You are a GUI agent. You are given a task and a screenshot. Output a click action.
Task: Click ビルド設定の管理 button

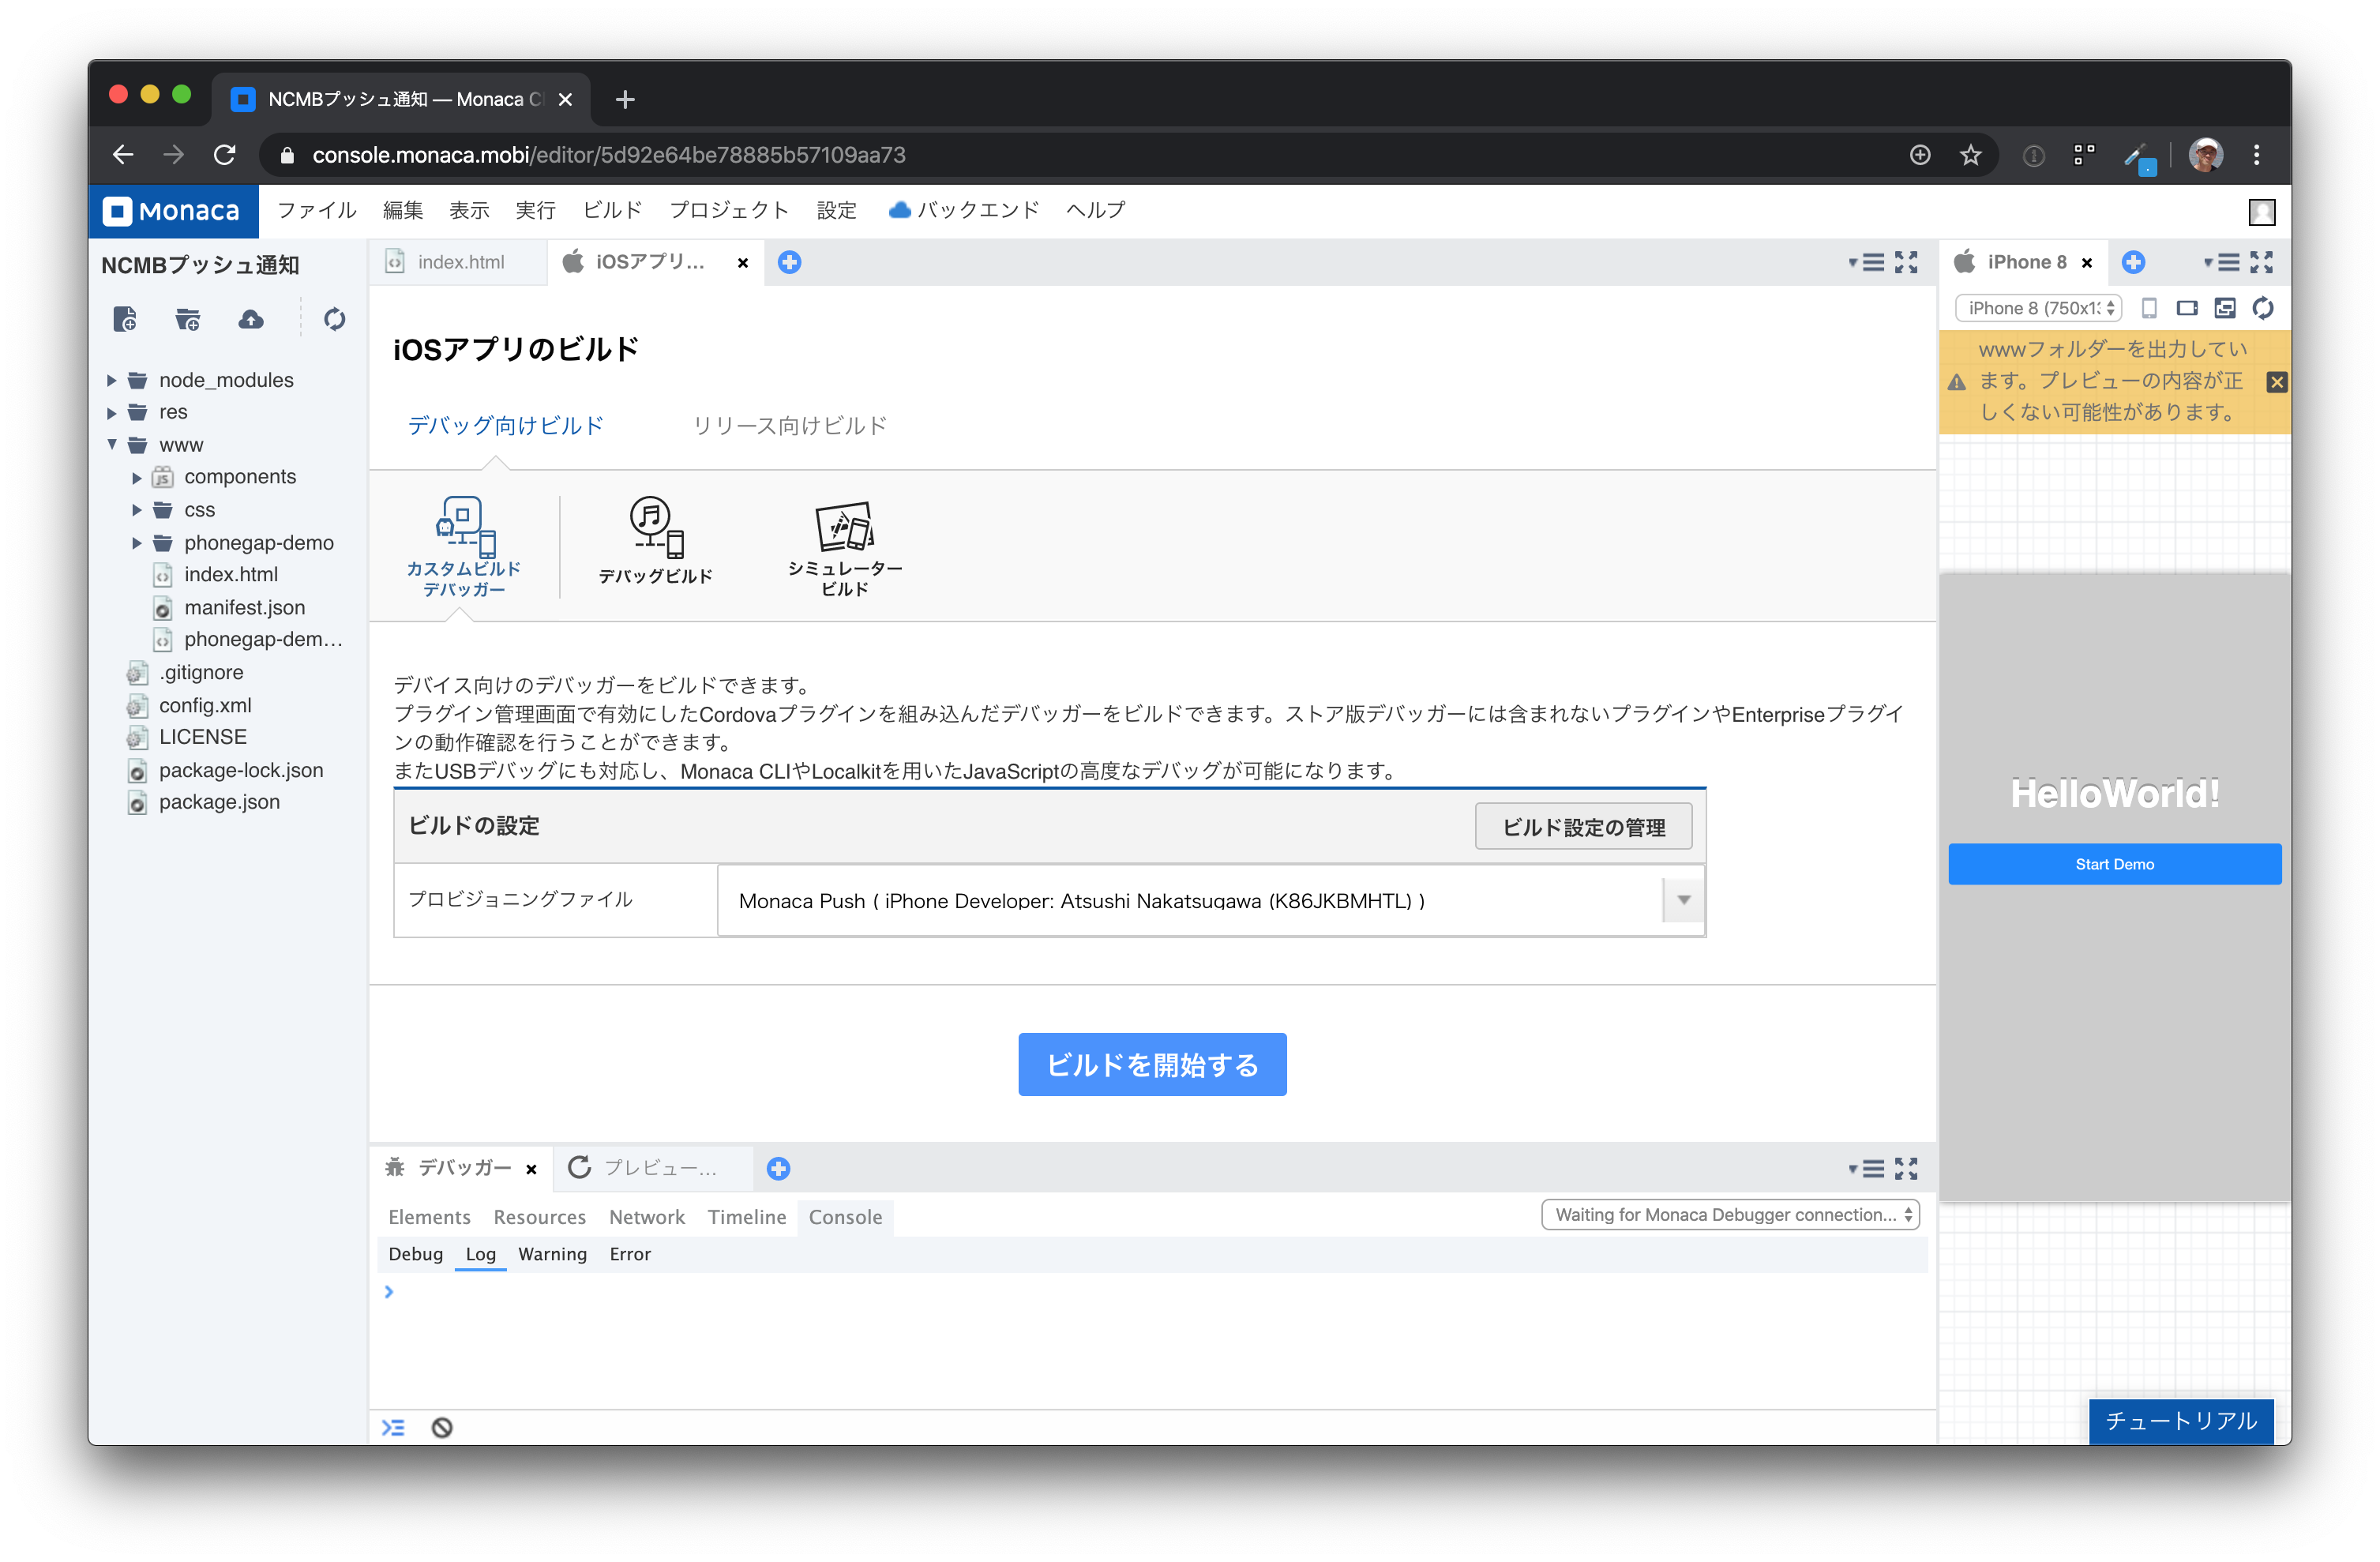pos(1583,827)
